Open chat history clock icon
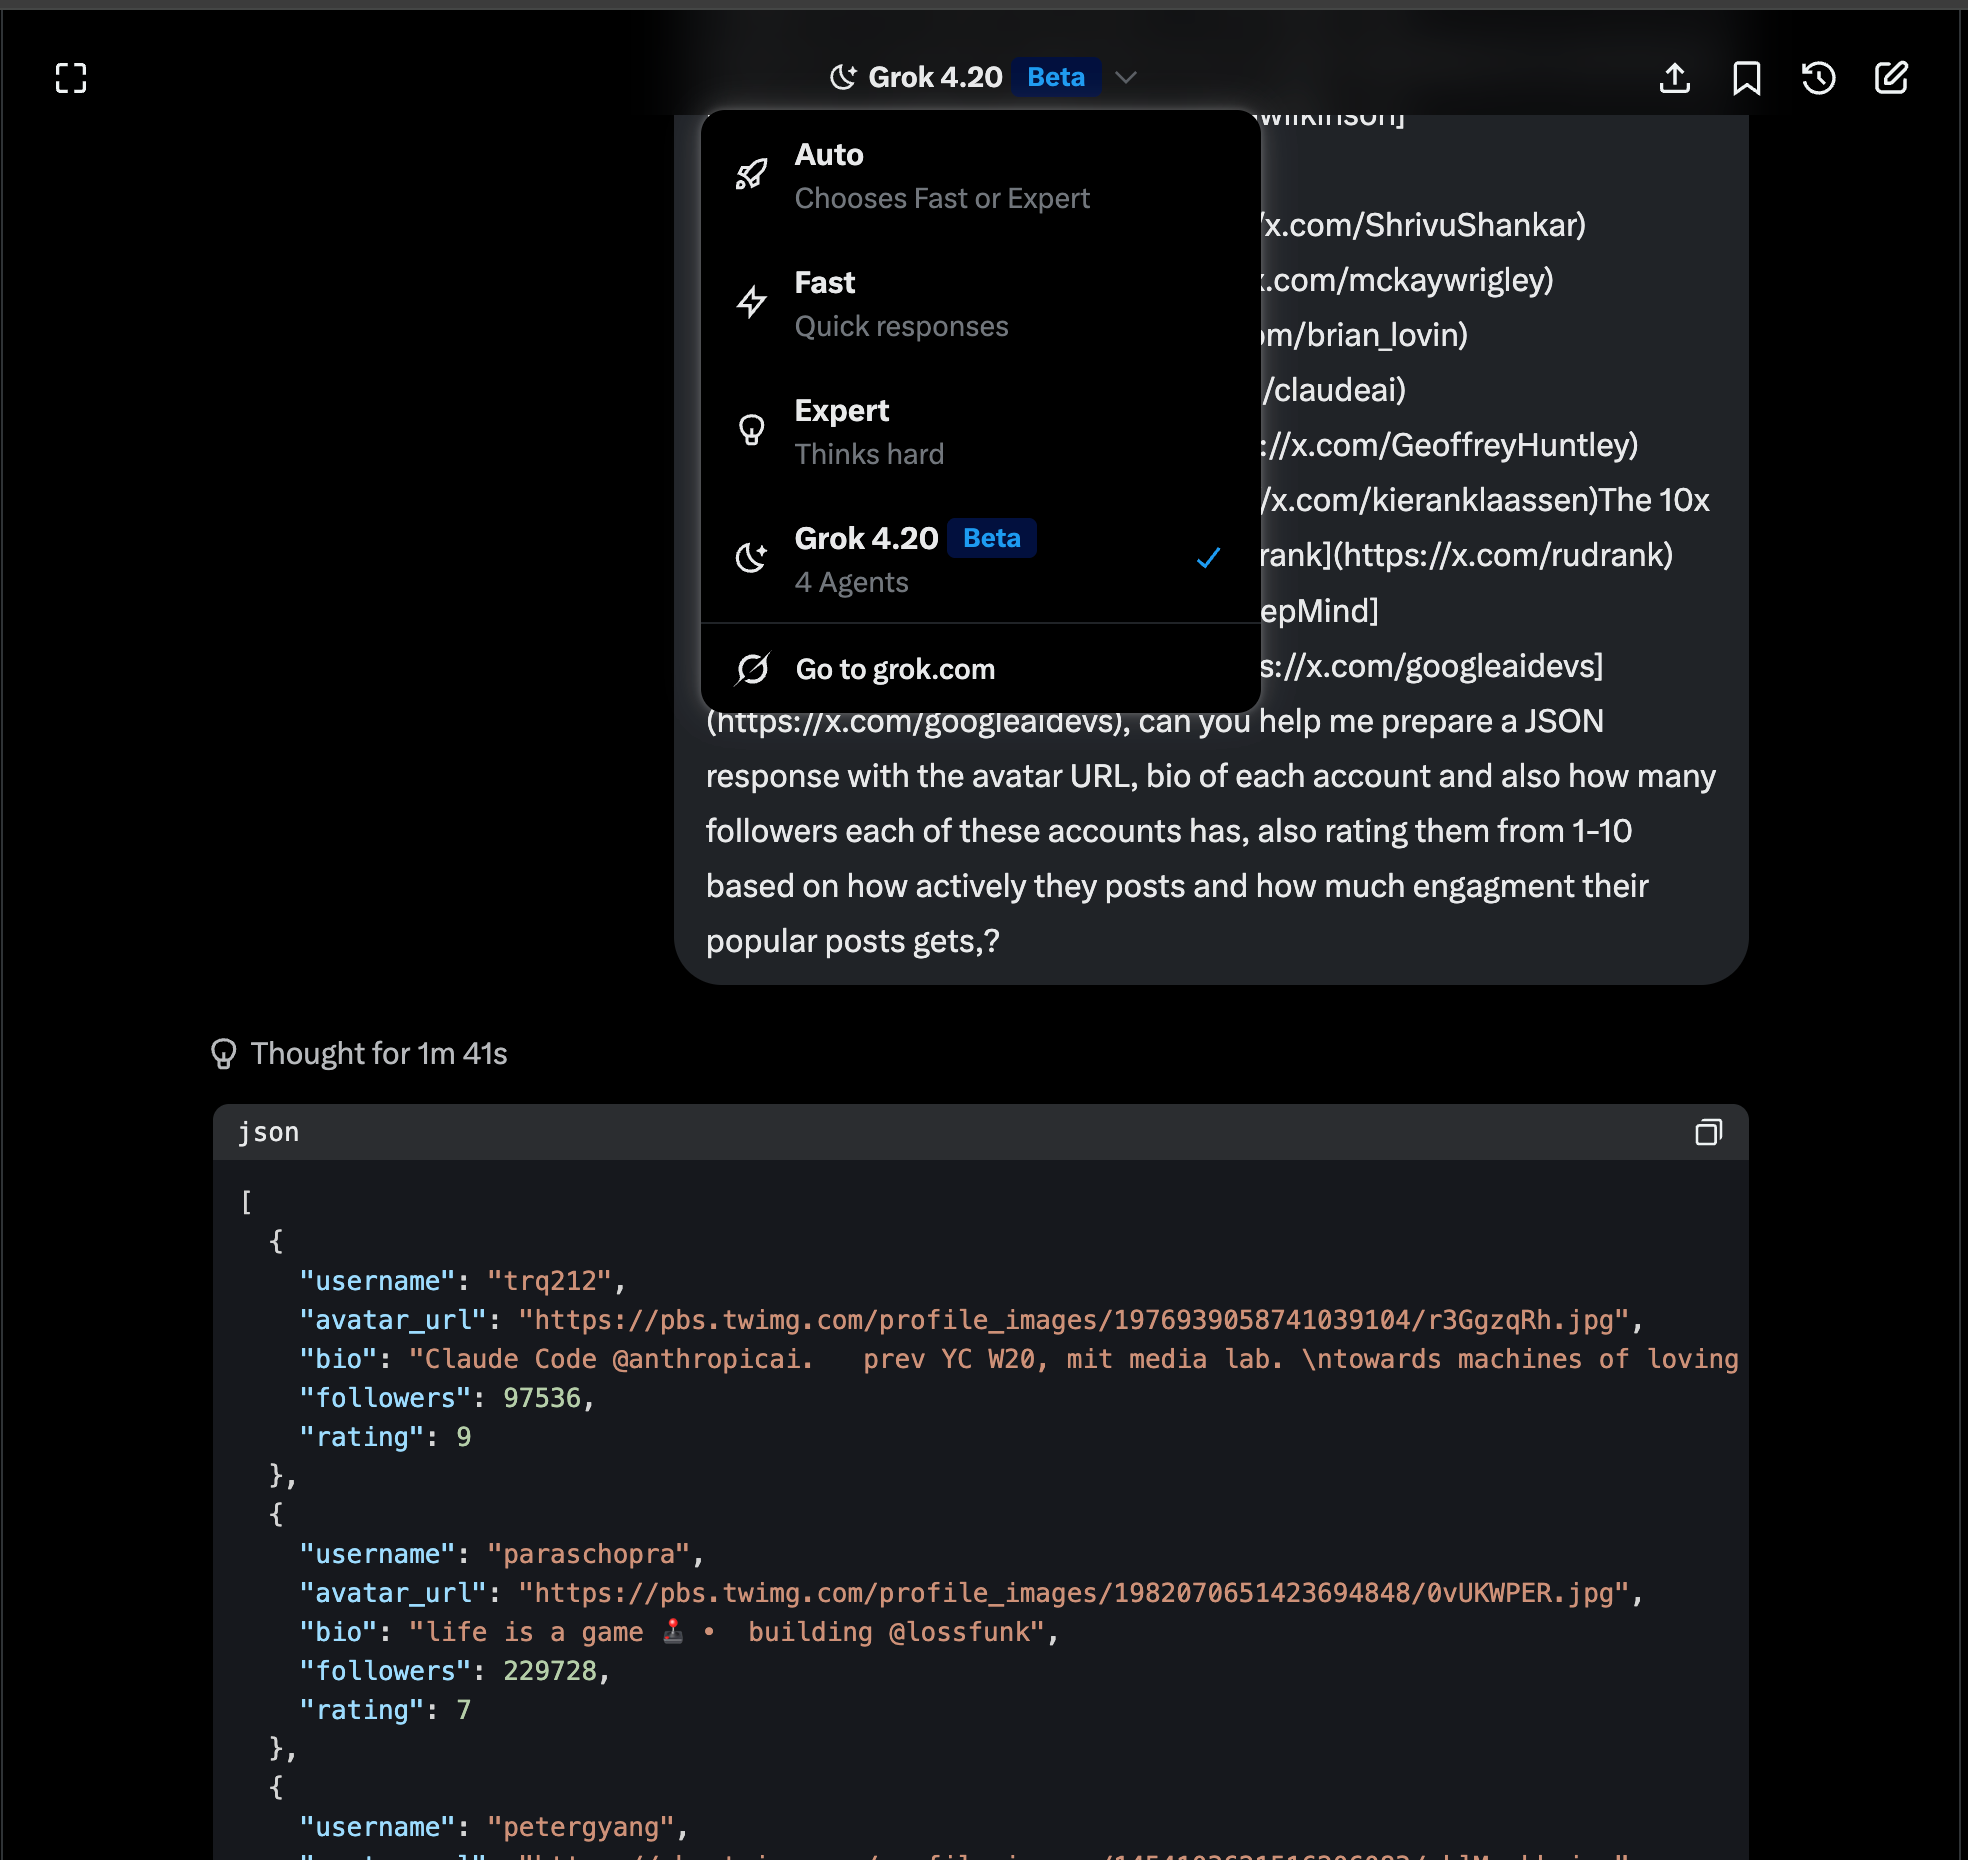Viewport: 1968px width, 1860px height. 1818,78
